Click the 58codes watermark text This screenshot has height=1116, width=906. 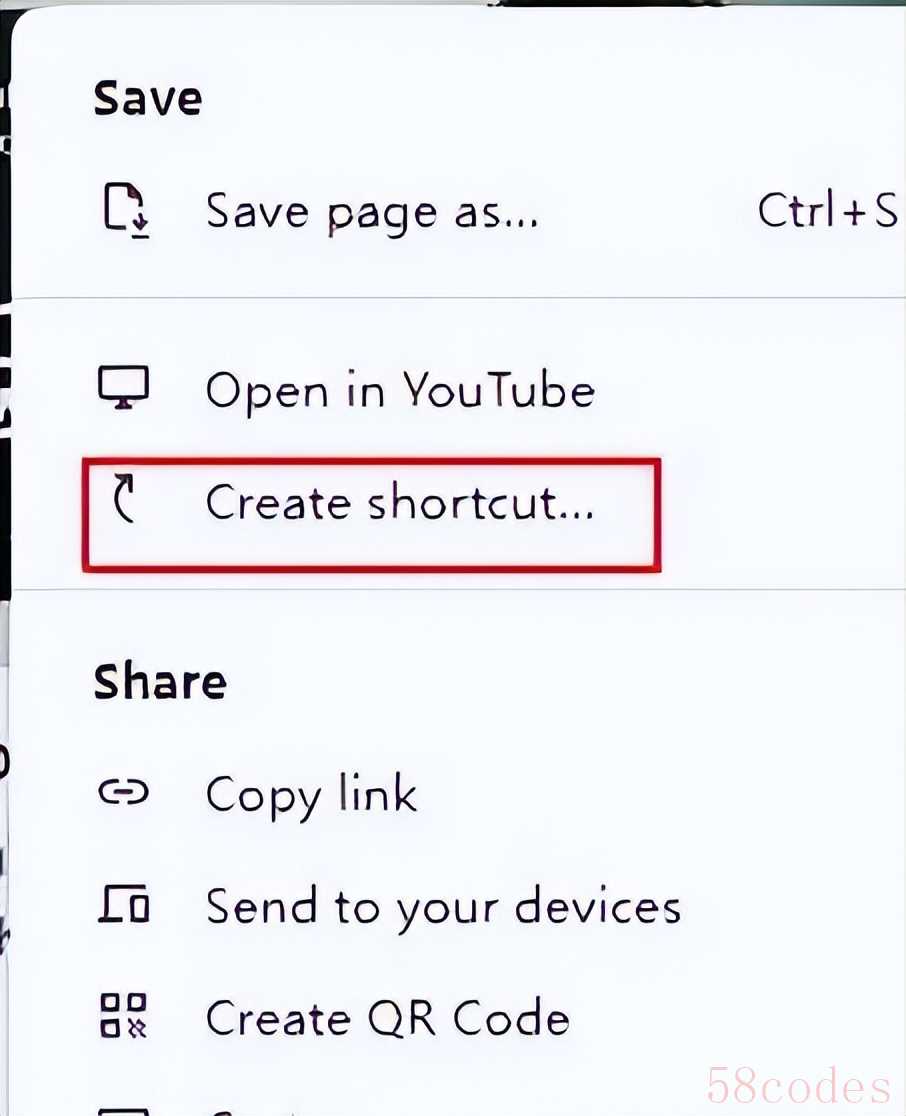pyautogui.click(x=799, y=1085)
